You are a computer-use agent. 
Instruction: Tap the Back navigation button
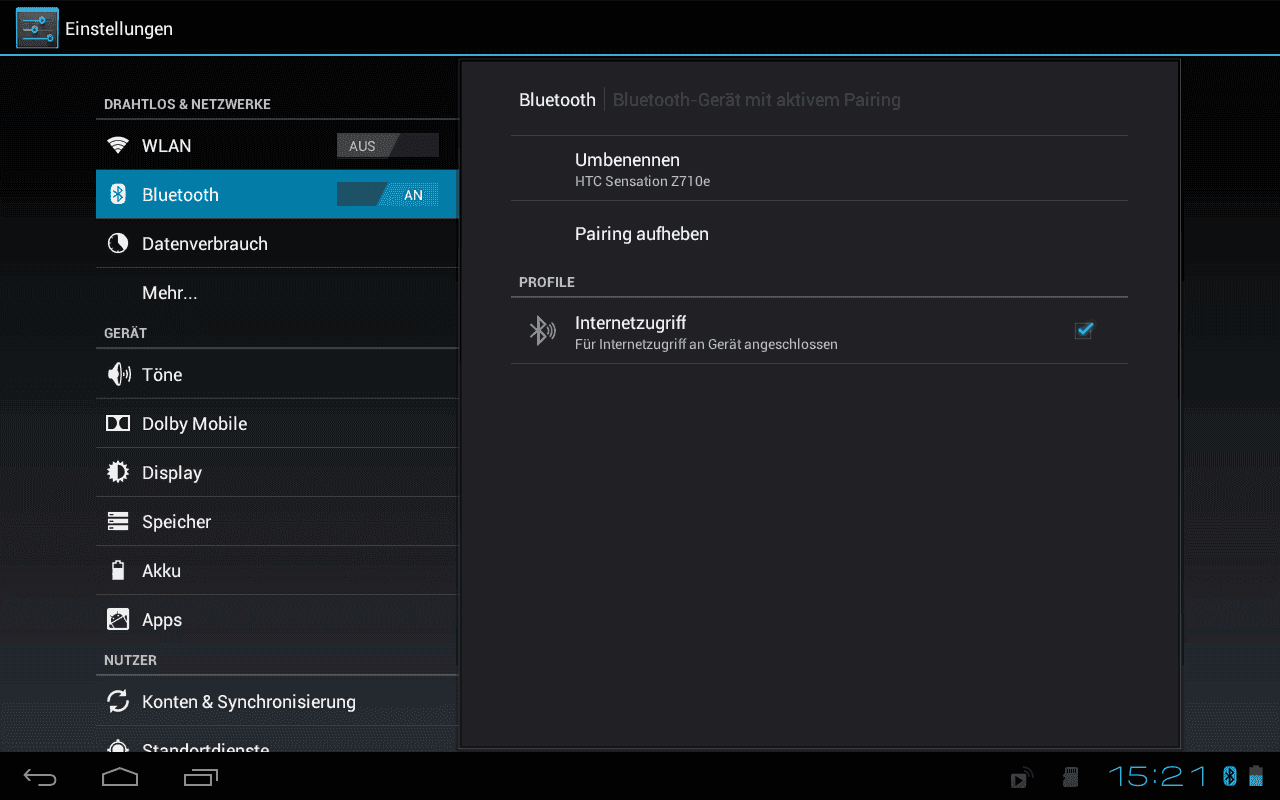click(41, 777)
